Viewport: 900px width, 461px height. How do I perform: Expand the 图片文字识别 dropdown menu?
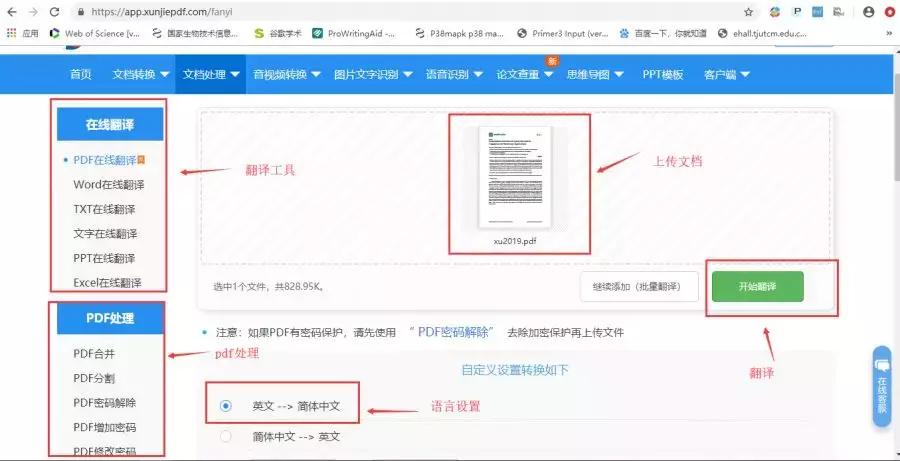point(373,74)
